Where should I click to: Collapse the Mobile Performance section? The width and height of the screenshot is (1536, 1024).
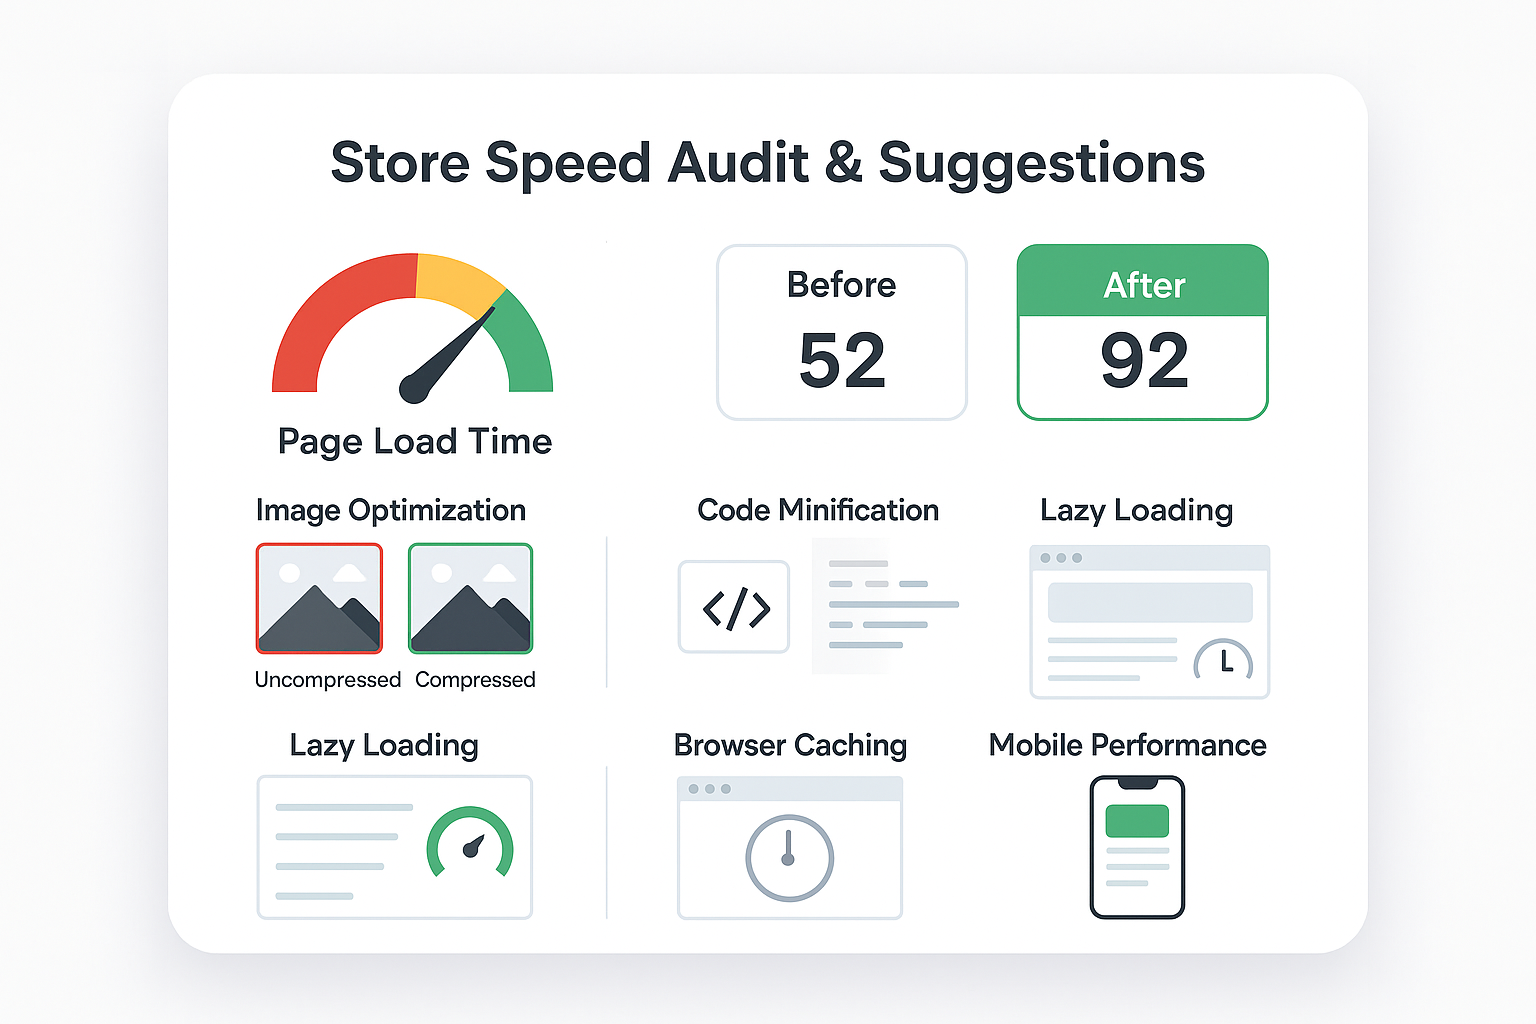click(x=1127, y=745)
